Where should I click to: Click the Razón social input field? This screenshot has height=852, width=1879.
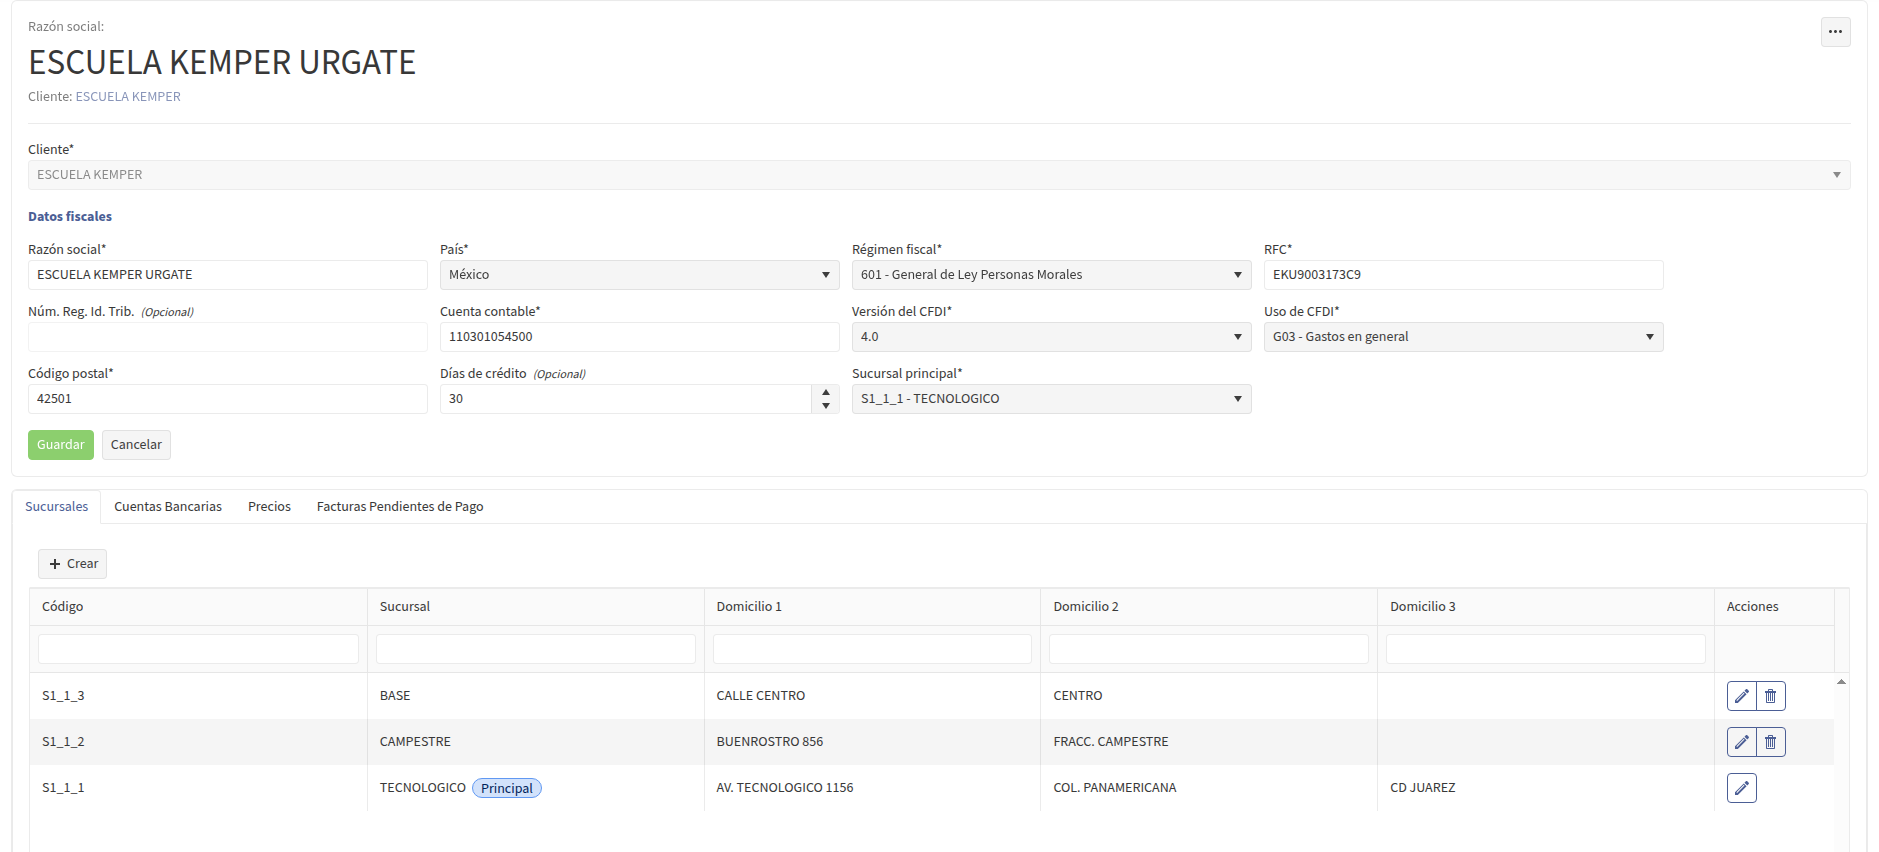coord(227,275)
